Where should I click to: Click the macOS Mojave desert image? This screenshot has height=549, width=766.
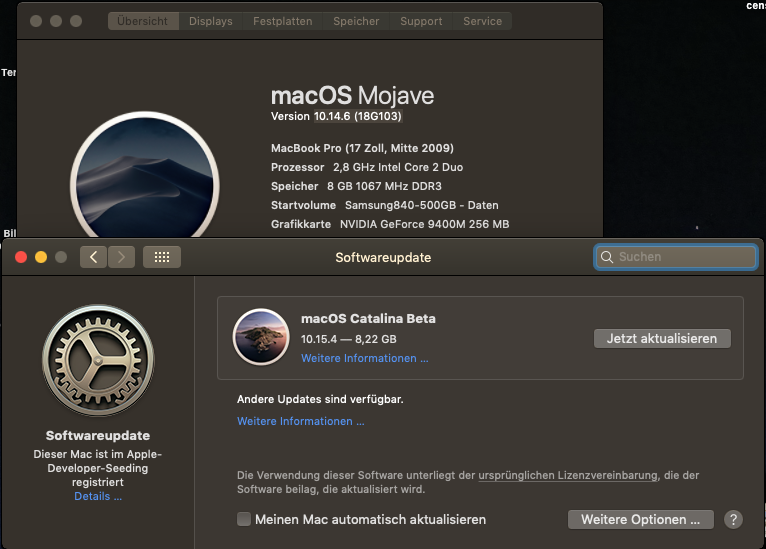[x=145, y=176]
